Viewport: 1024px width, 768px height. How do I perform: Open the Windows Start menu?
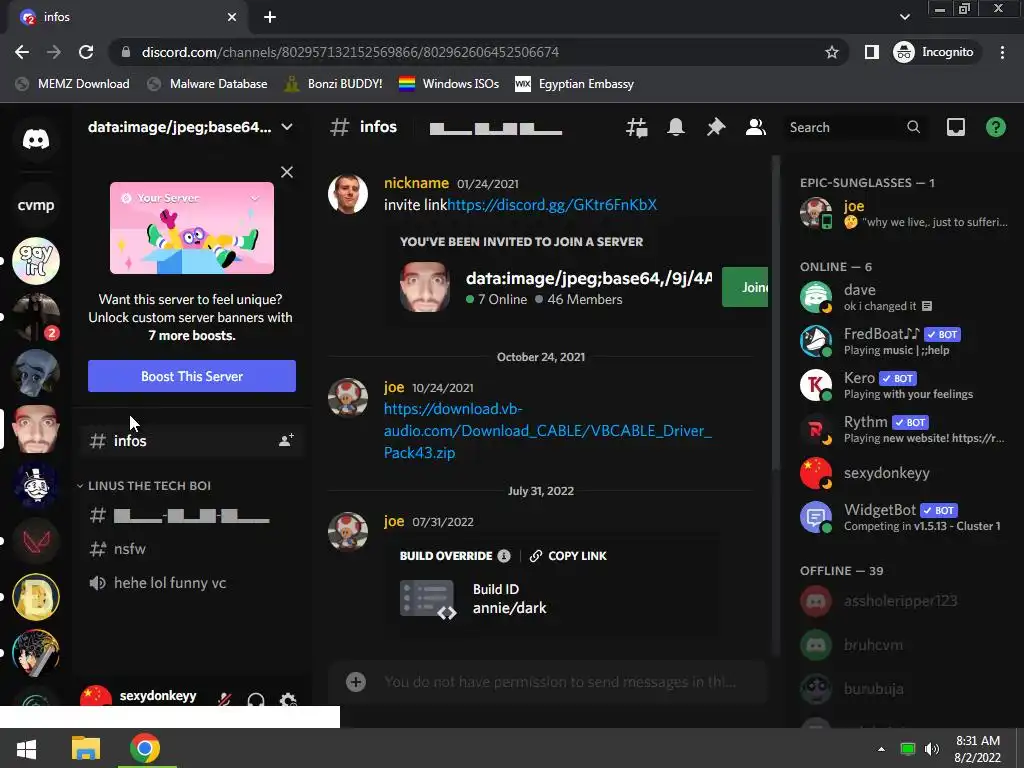[x=26, y=748]
